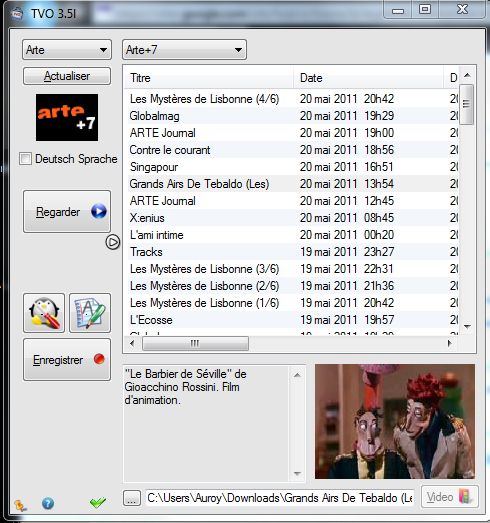Viewport: 490px width, 523px height.
Task: Enable the Deutsch Sprache checkbox
Action: click(x=26, y=159)
